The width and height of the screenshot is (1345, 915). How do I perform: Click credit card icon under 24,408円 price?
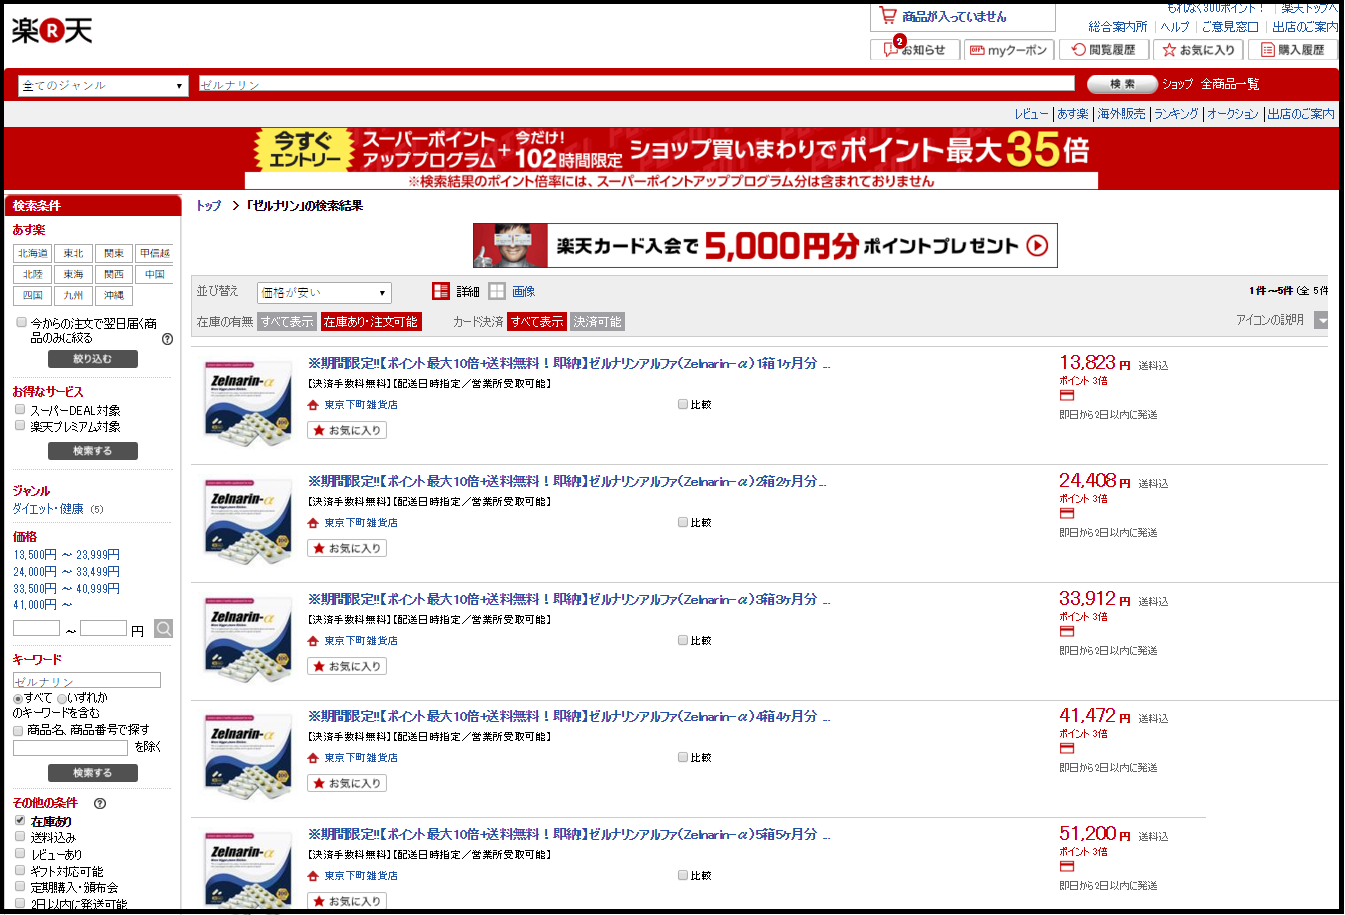point(1067,514)
